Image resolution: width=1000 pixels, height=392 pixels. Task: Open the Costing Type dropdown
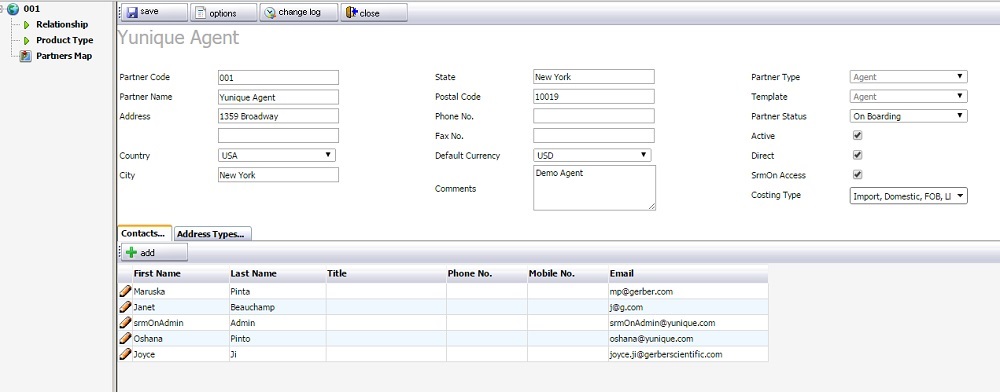[909, 196]
